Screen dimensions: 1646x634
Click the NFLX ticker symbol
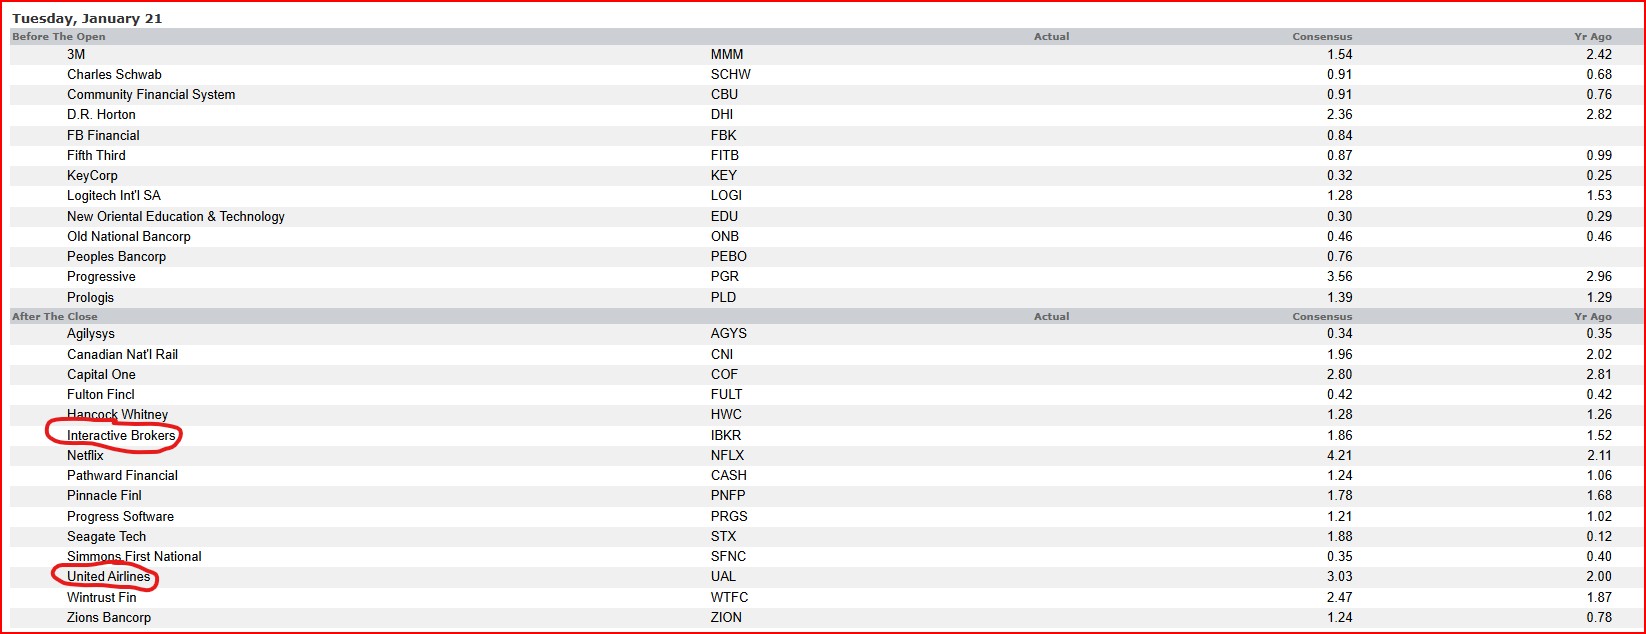pos(727,455)
